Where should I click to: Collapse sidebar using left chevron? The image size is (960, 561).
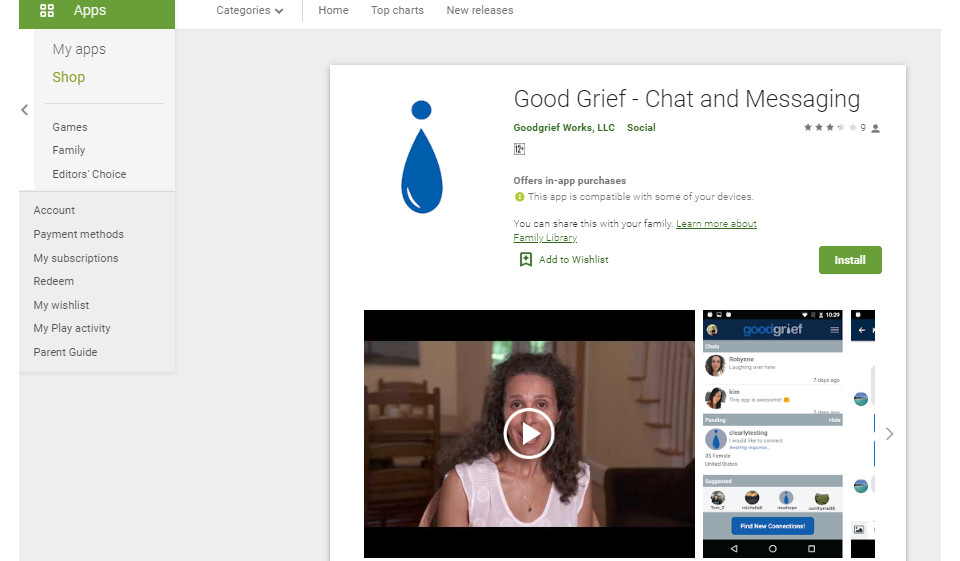pos(25,111)
